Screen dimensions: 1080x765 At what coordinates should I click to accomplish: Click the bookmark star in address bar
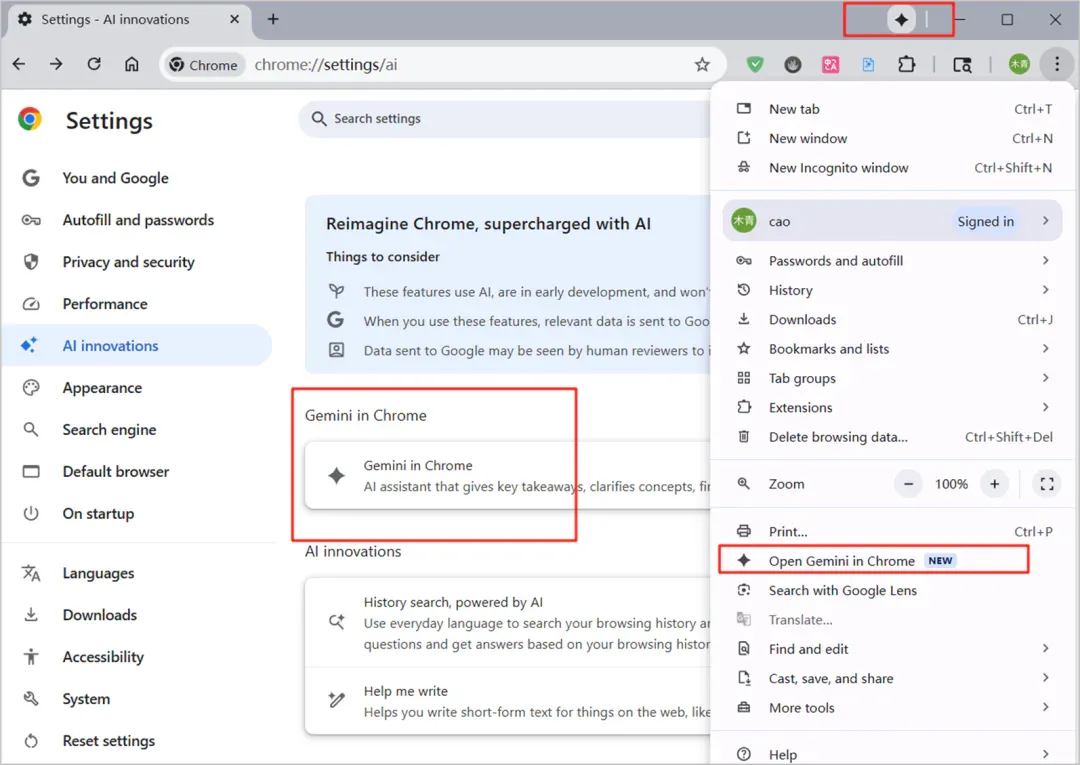(x=702, y=65)
